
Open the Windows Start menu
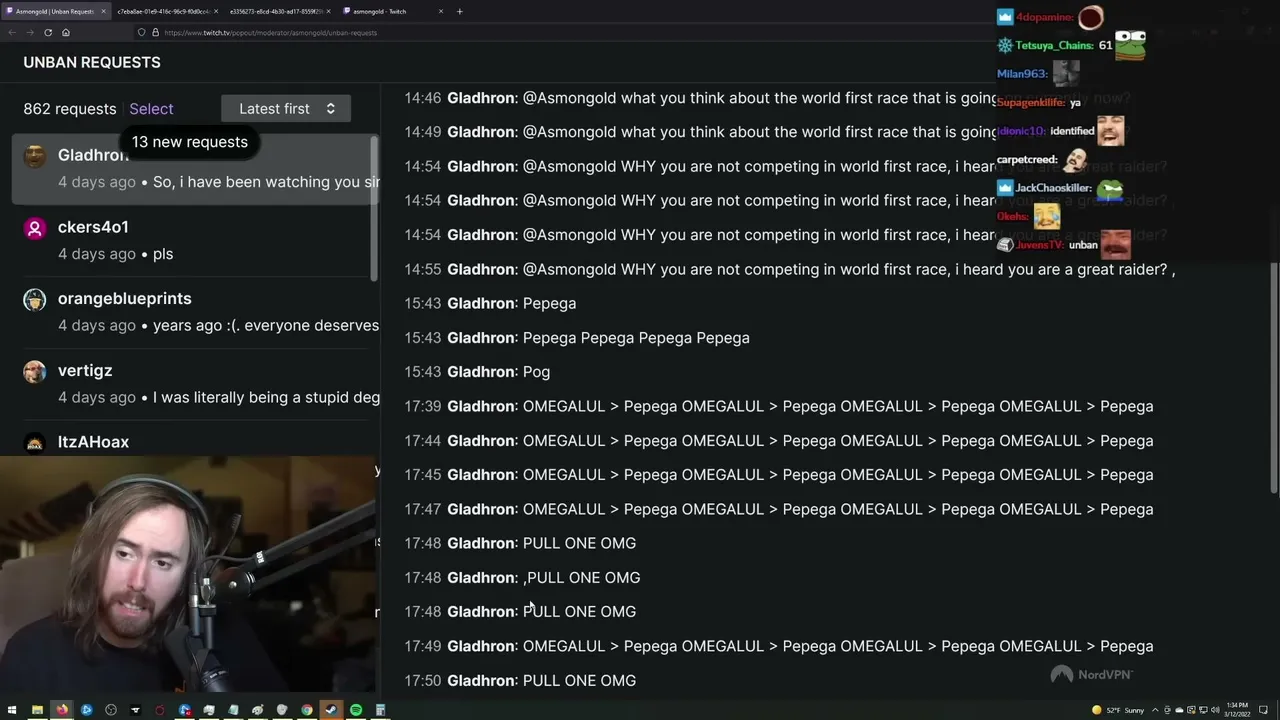pos(12,710)
